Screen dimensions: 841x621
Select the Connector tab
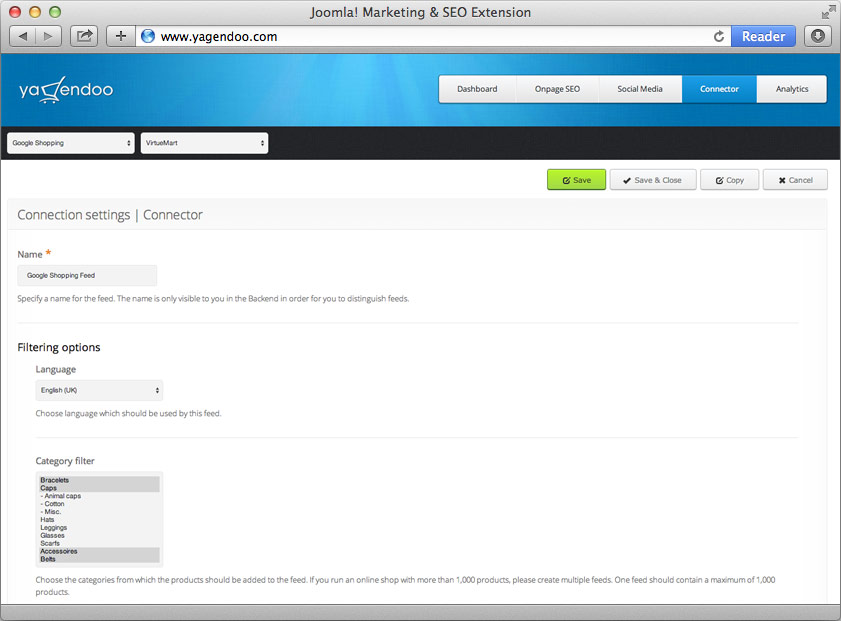(719, 89)
